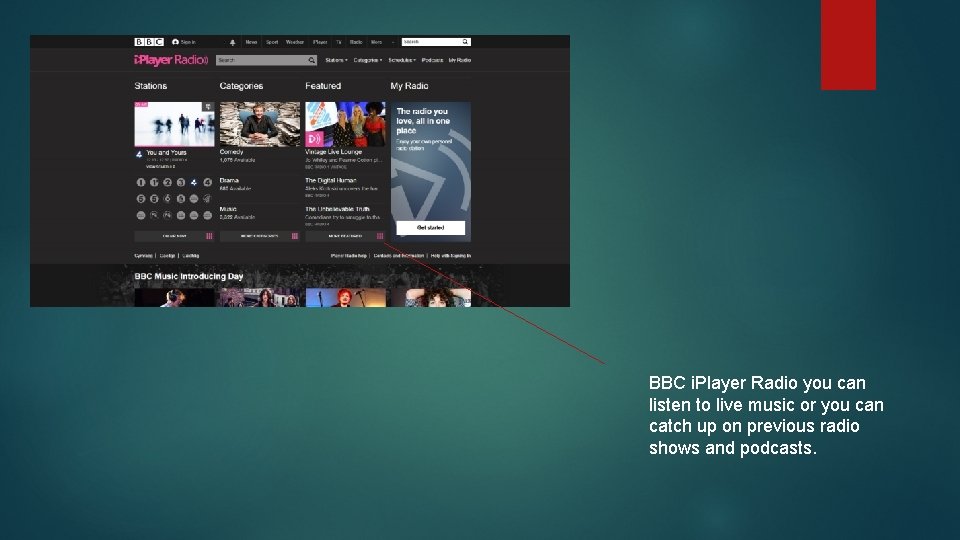Image resolution: width=960 pixels, height=540 pixels.
Task: Expand the Schedules dropdown in the nav bar
Action: point(402,60)
